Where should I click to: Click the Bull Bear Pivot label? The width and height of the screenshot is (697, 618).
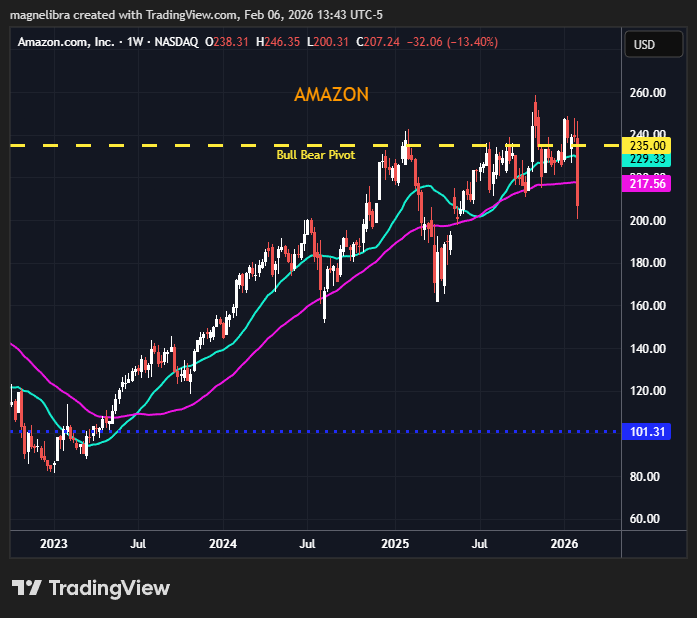coord(316,155)
